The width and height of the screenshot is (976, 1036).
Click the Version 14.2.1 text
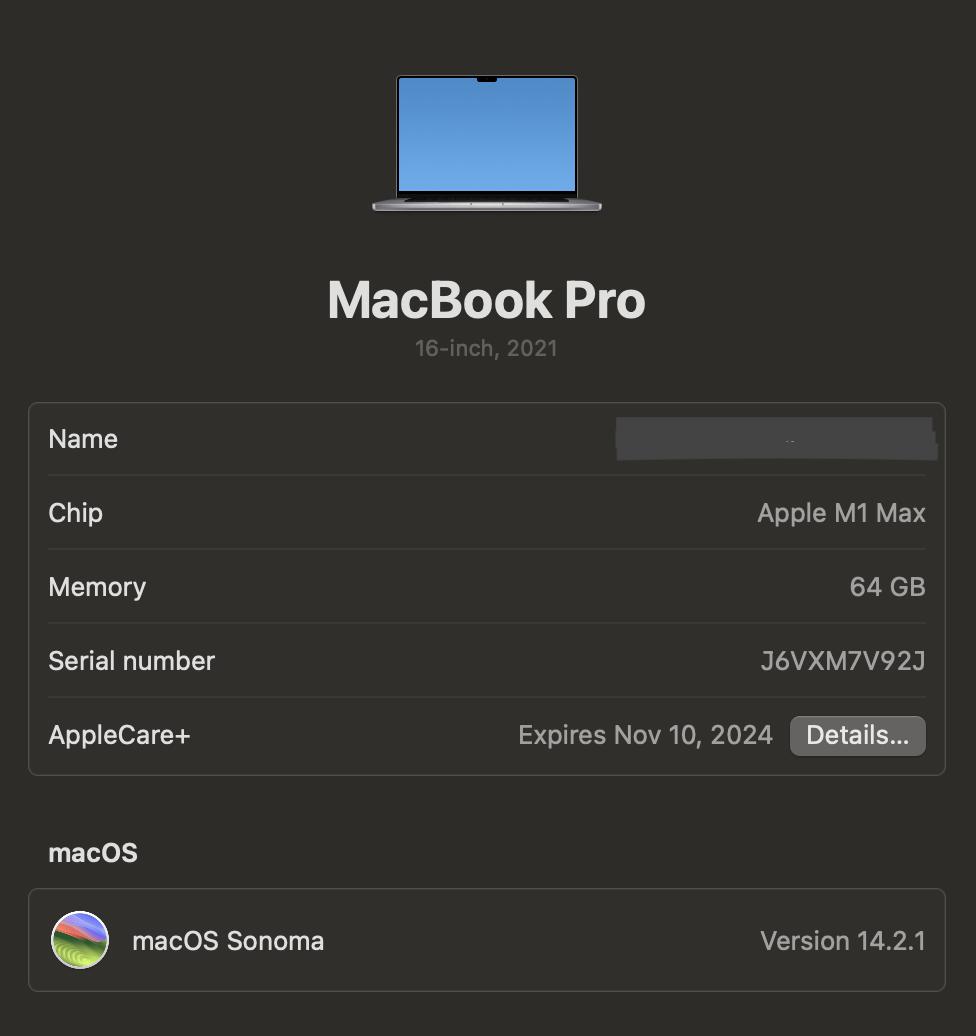coord(842,941)
